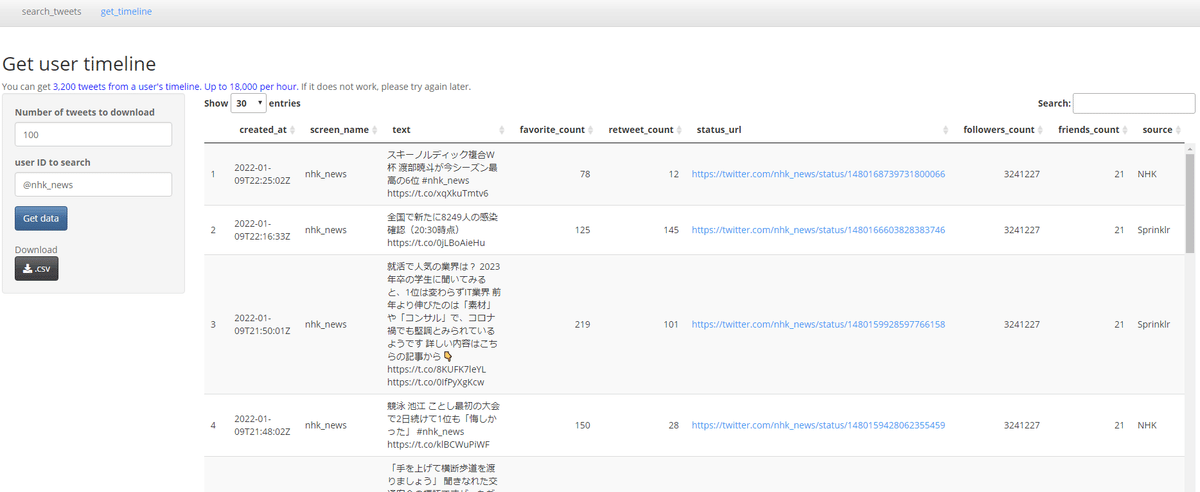Open status link ending 1480159428062355459
The width and height of the screenshot is (1200, 492).
tap(818, 425)
